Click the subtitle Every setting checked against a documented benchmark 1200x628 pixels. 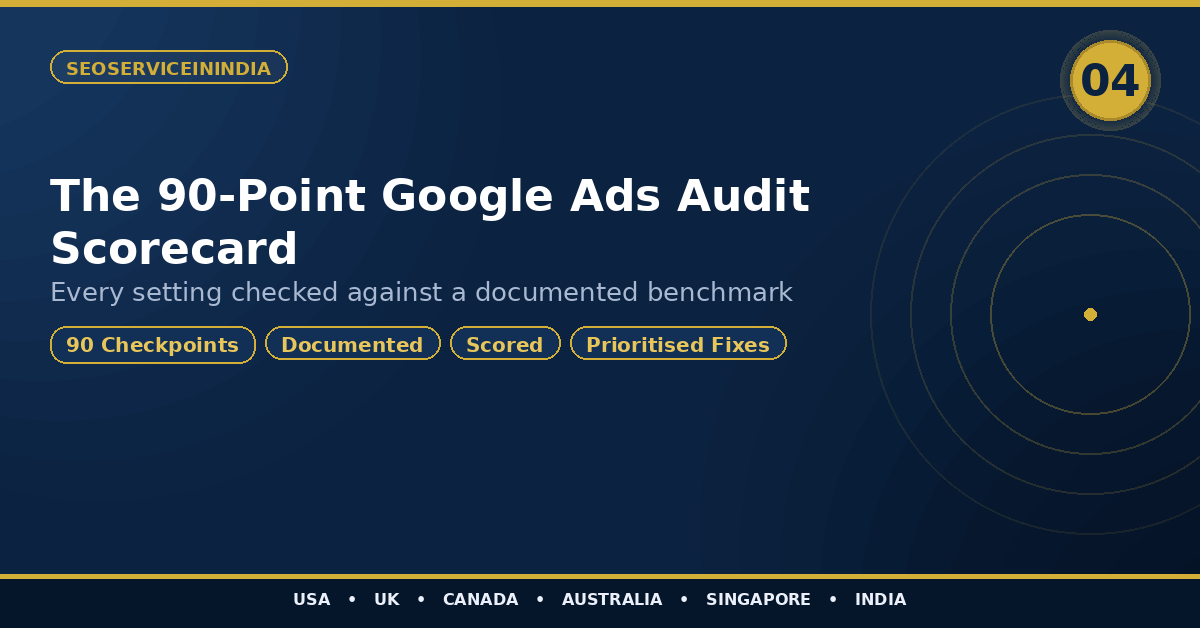click(x=421, y=292)
